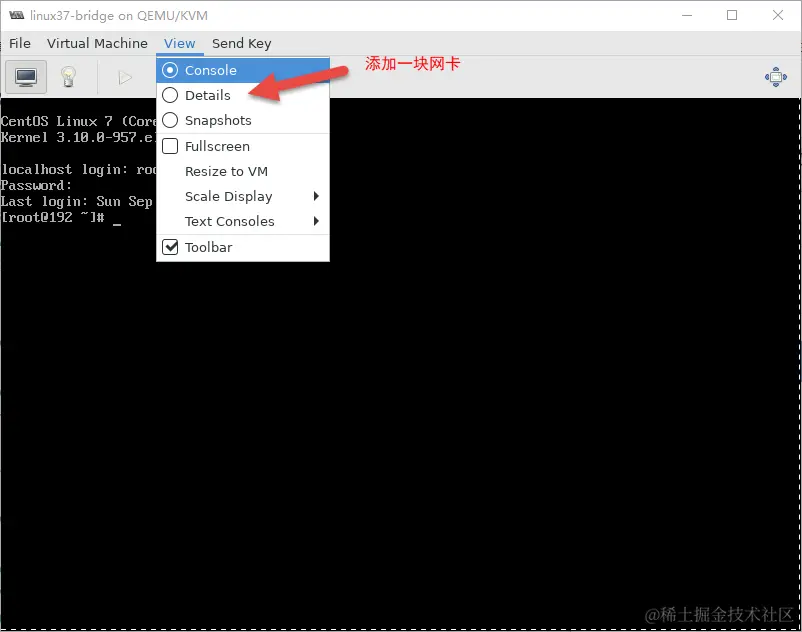802x632 pixels.
Task: Select the Details radio option
Action: coord(170,95)
